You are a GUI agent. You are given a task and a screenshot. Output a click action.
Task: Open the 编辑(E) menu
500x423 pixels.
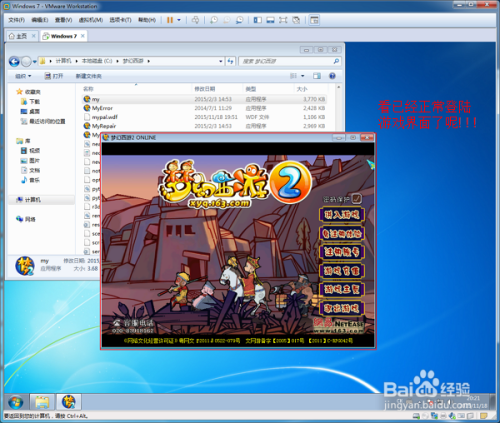40,20
